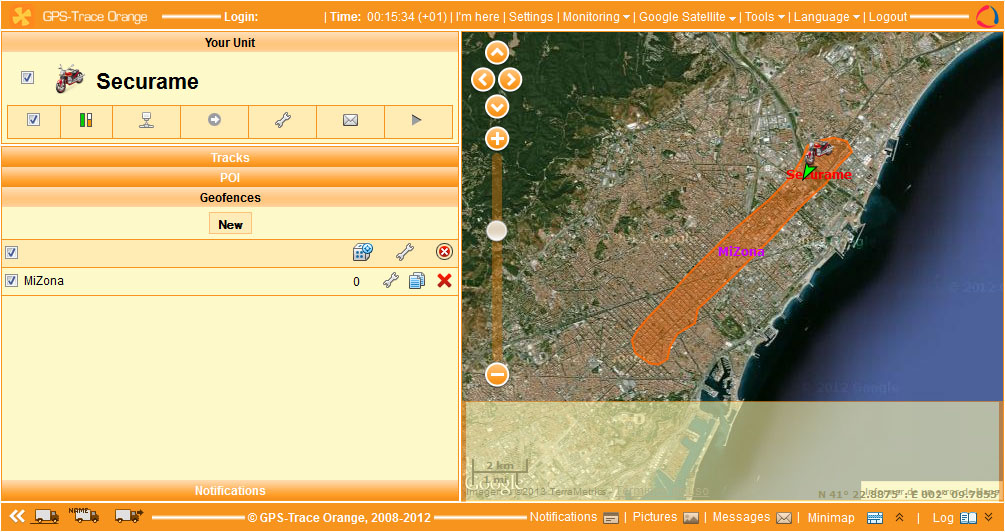Image resolution: width=1005 pixels, height=532 pixels.
Task: Pan the map right
Action: pyautogui.click(x=510, y=79)
